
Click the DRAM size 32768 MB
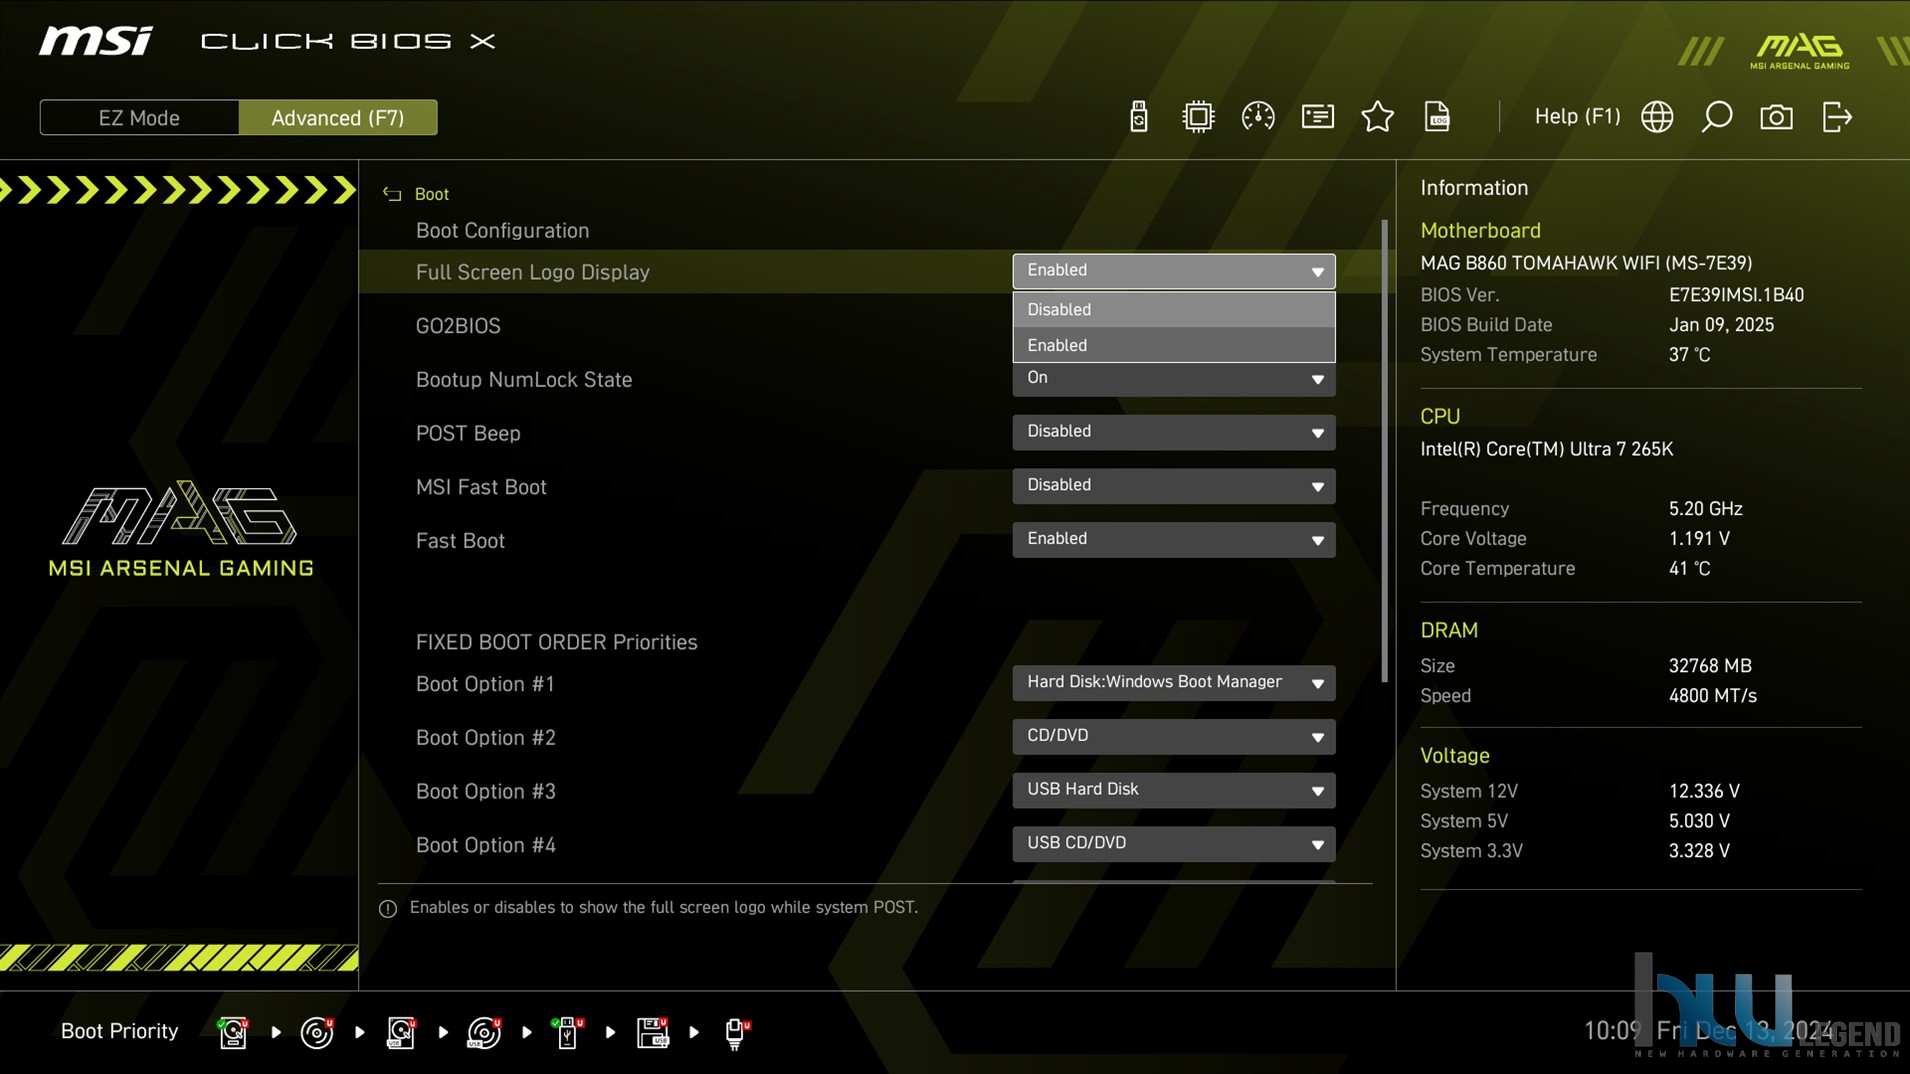point(1710,666)
